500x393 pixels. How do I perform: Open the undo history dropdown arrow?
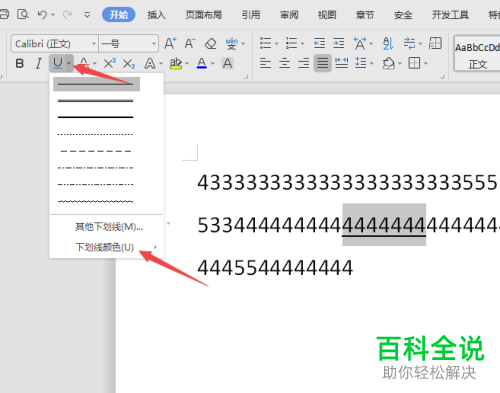(x=53, y=15)
